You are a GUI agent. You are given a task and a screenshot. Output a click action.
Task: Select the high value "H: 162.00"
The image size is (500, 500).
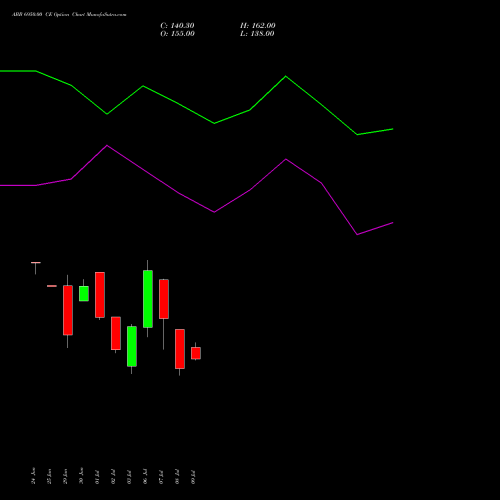point(258,26)
